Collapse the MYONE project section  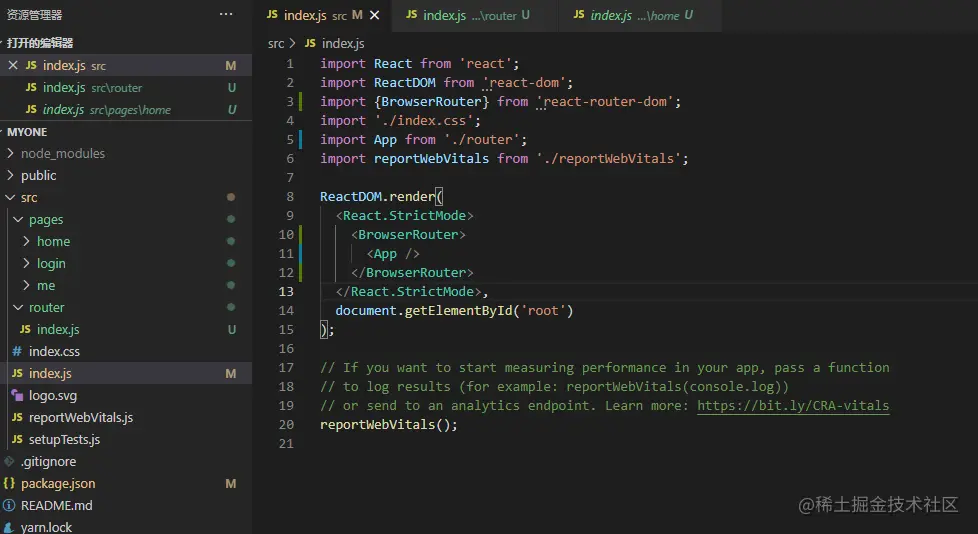pyautogui.click(x=27, y=132)
